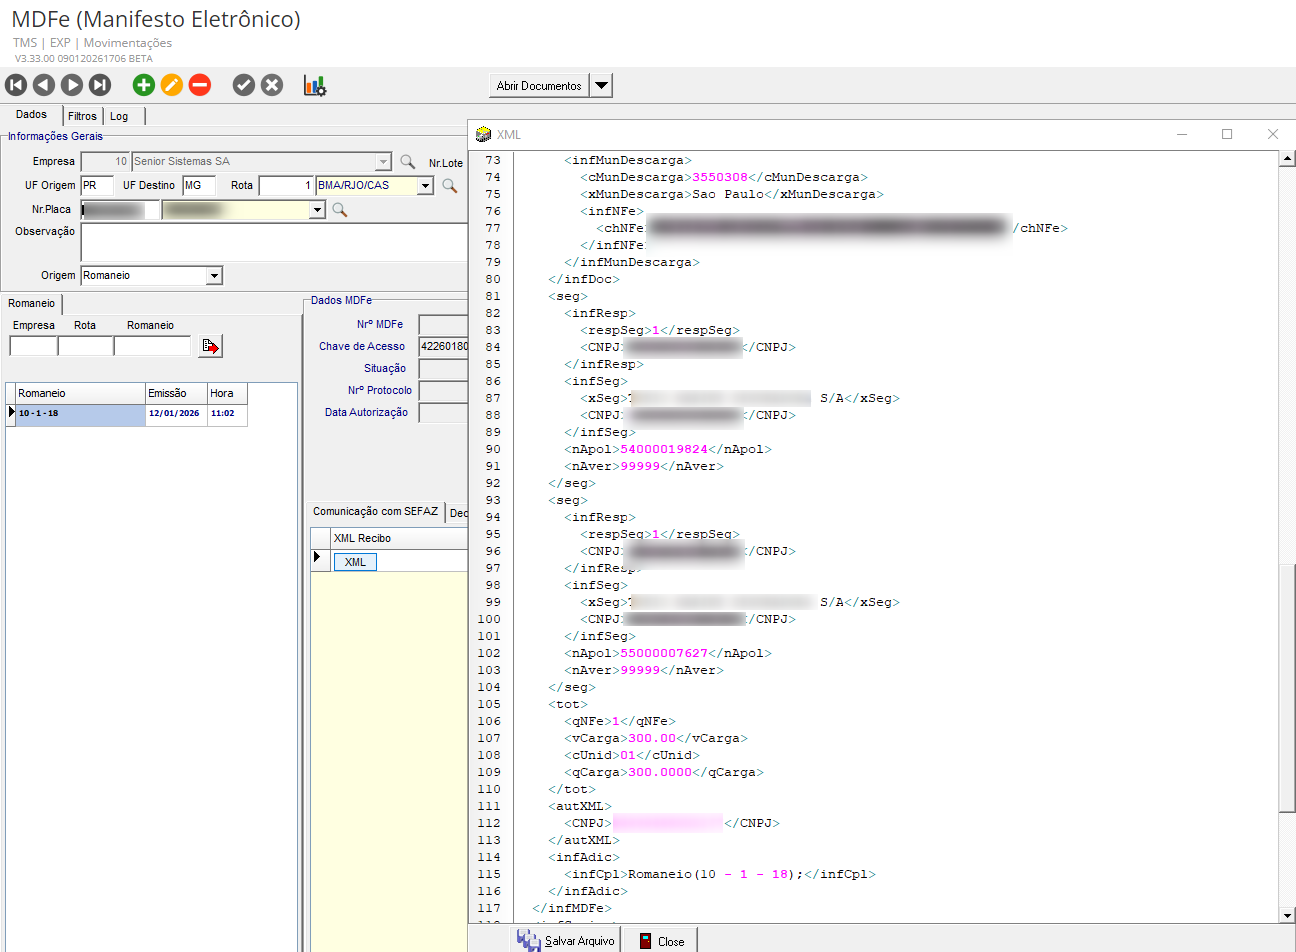This screenshot has width=1296, height=952.
Task: Confirm changes with the checkmark icon
Action: [x=244, y=85]
